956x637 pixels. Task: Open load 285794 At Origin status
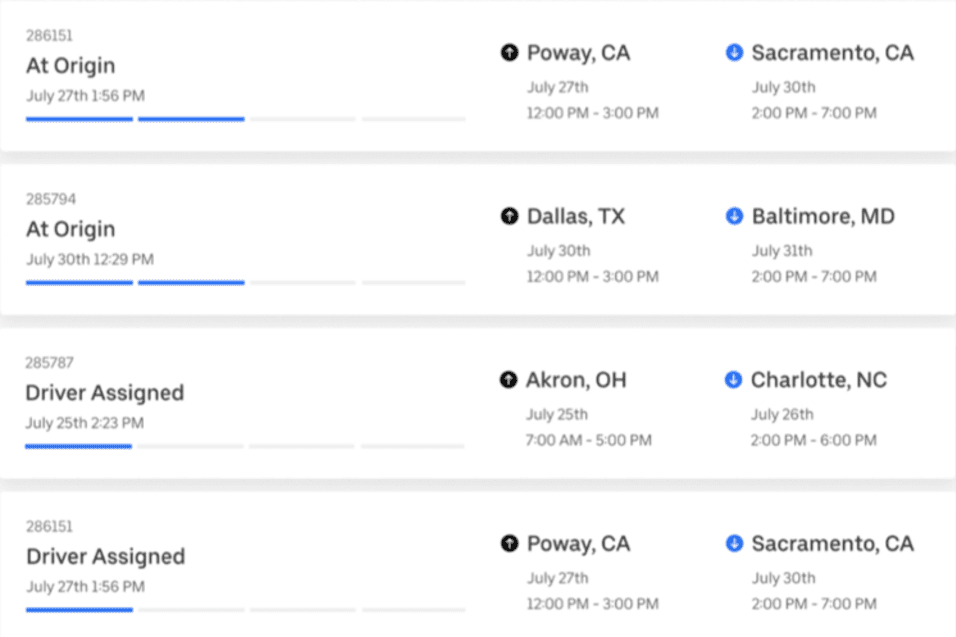71,229
